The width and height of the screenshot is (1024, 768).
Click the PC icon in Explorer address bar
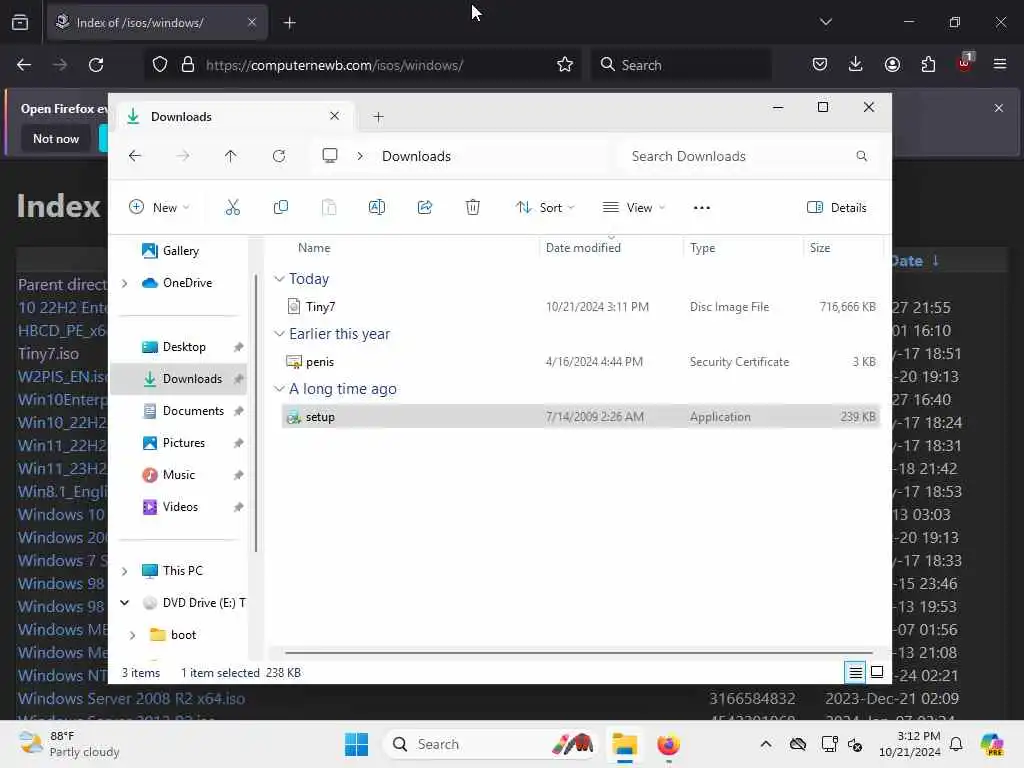[330, 156]
